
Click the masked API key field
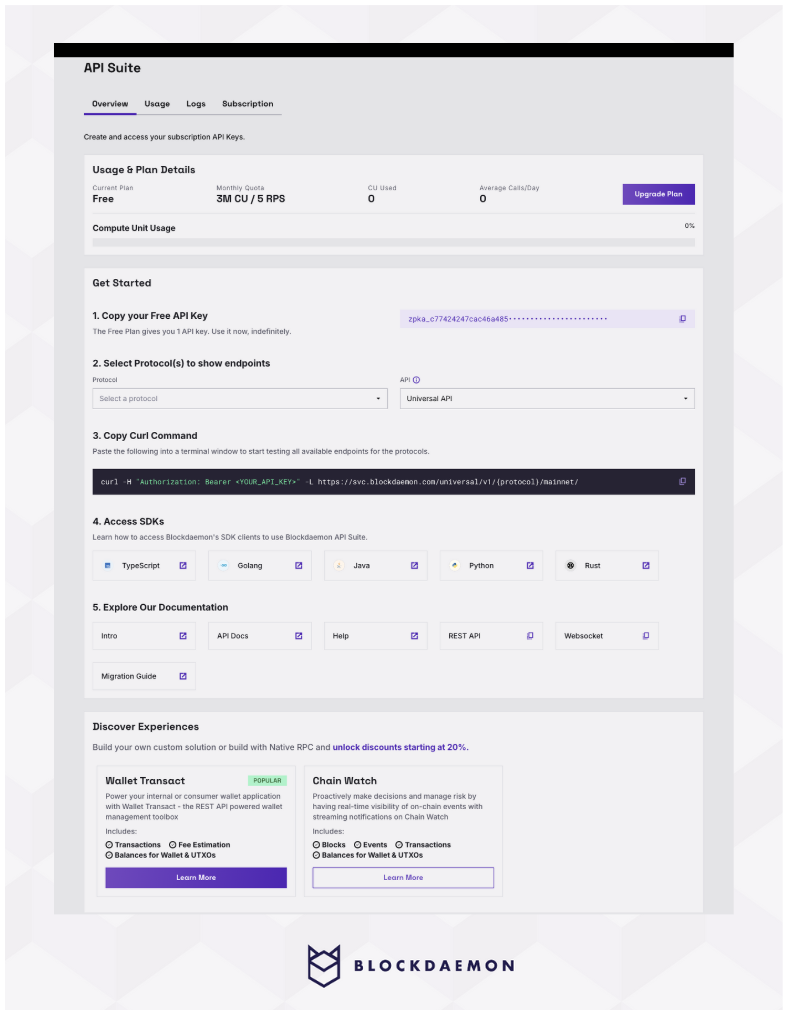[547, 319]
